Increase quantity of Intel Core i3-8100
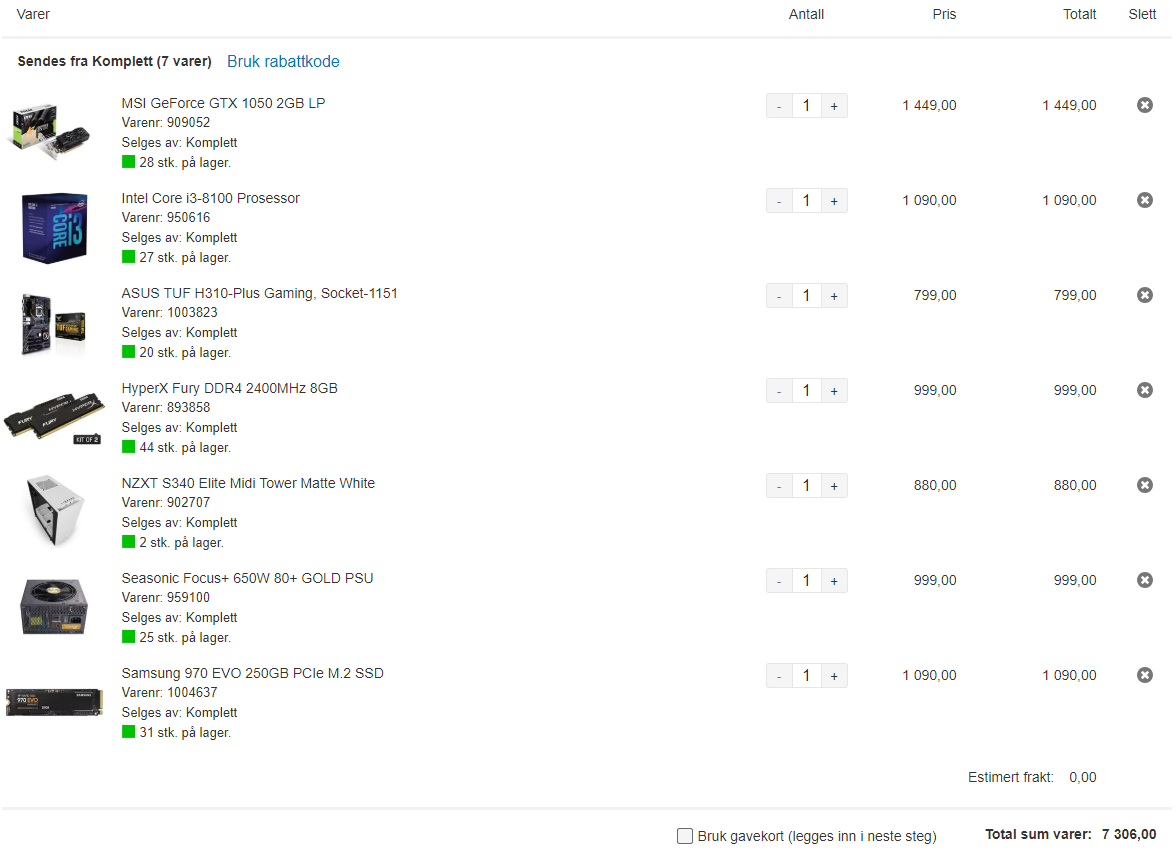This screenshot has width=1176, height=860. pyautogui.click(x=834, y=201)
